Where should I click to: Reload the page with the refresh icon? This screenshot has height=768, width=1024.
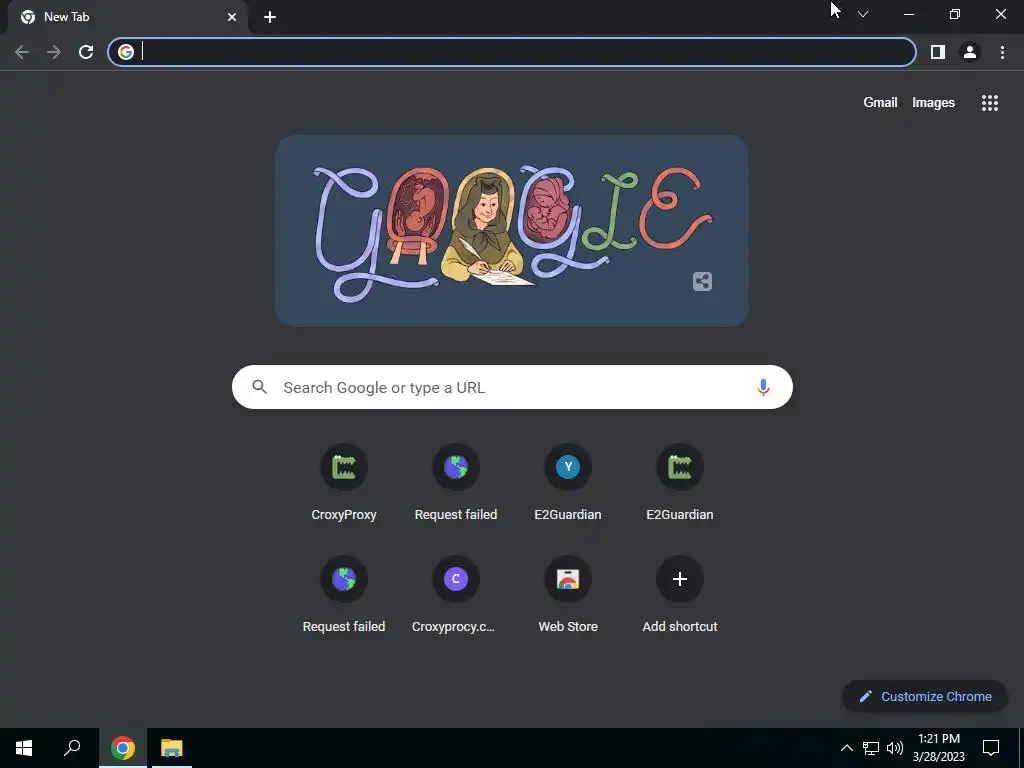[x=86, y=52]
